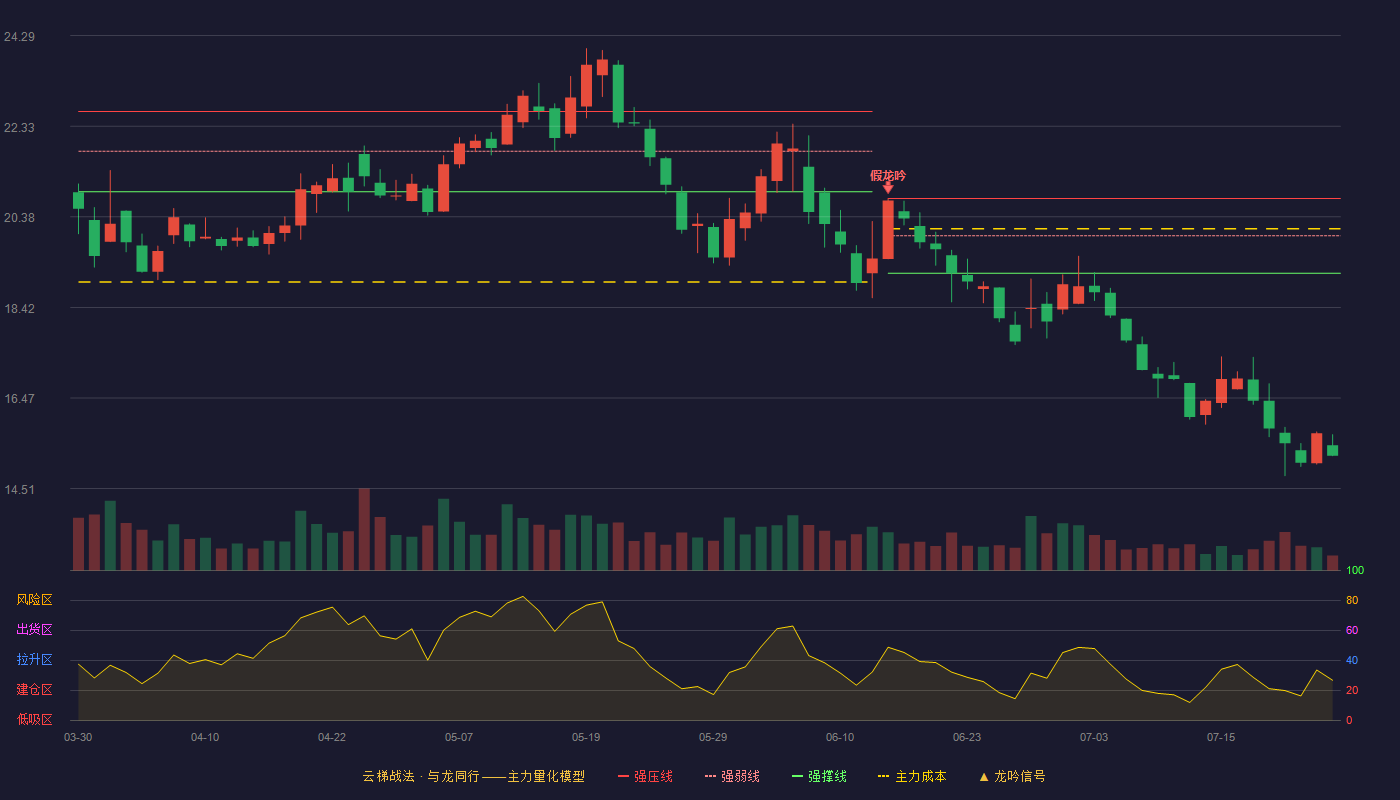
Task: Click the dotted 强弱线 legend line icon
Action: click(x=710, y=776)
